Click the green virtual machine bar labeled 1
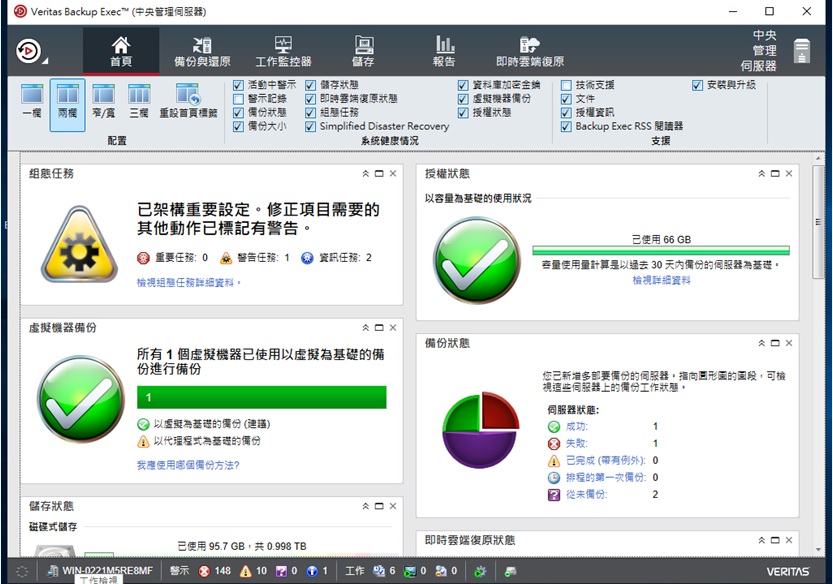The image size is (833, 584). 261,397
